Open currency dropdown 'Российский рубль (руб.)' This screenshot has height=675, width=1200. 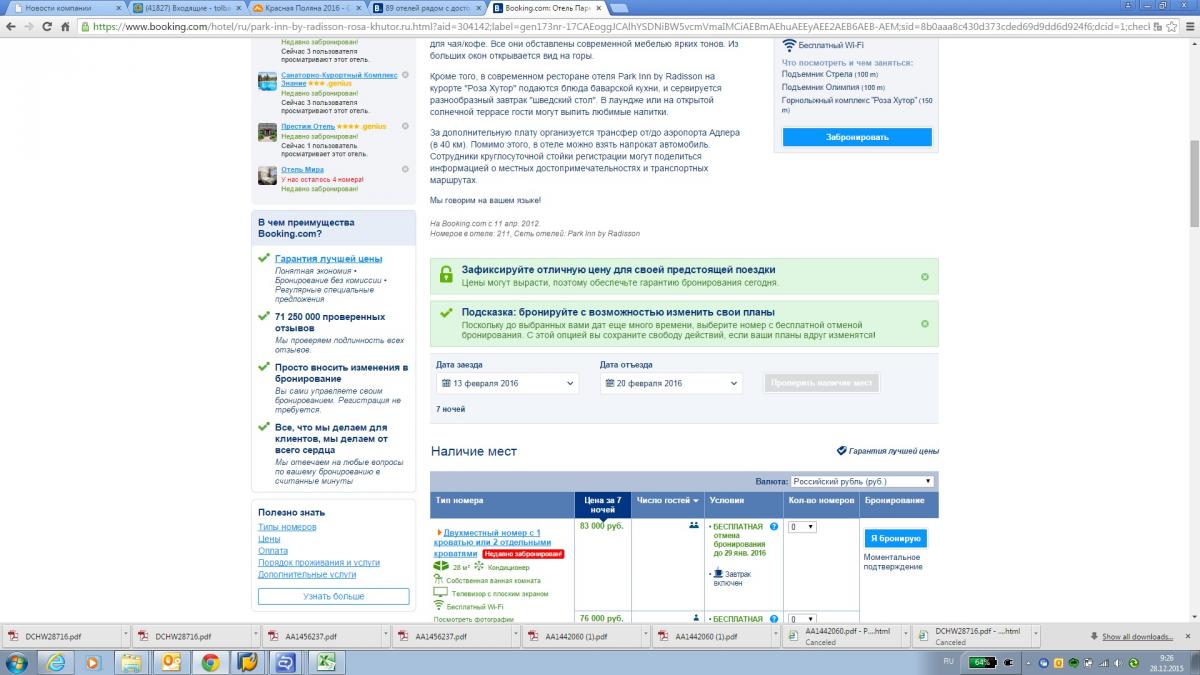[x=862, y=481]
